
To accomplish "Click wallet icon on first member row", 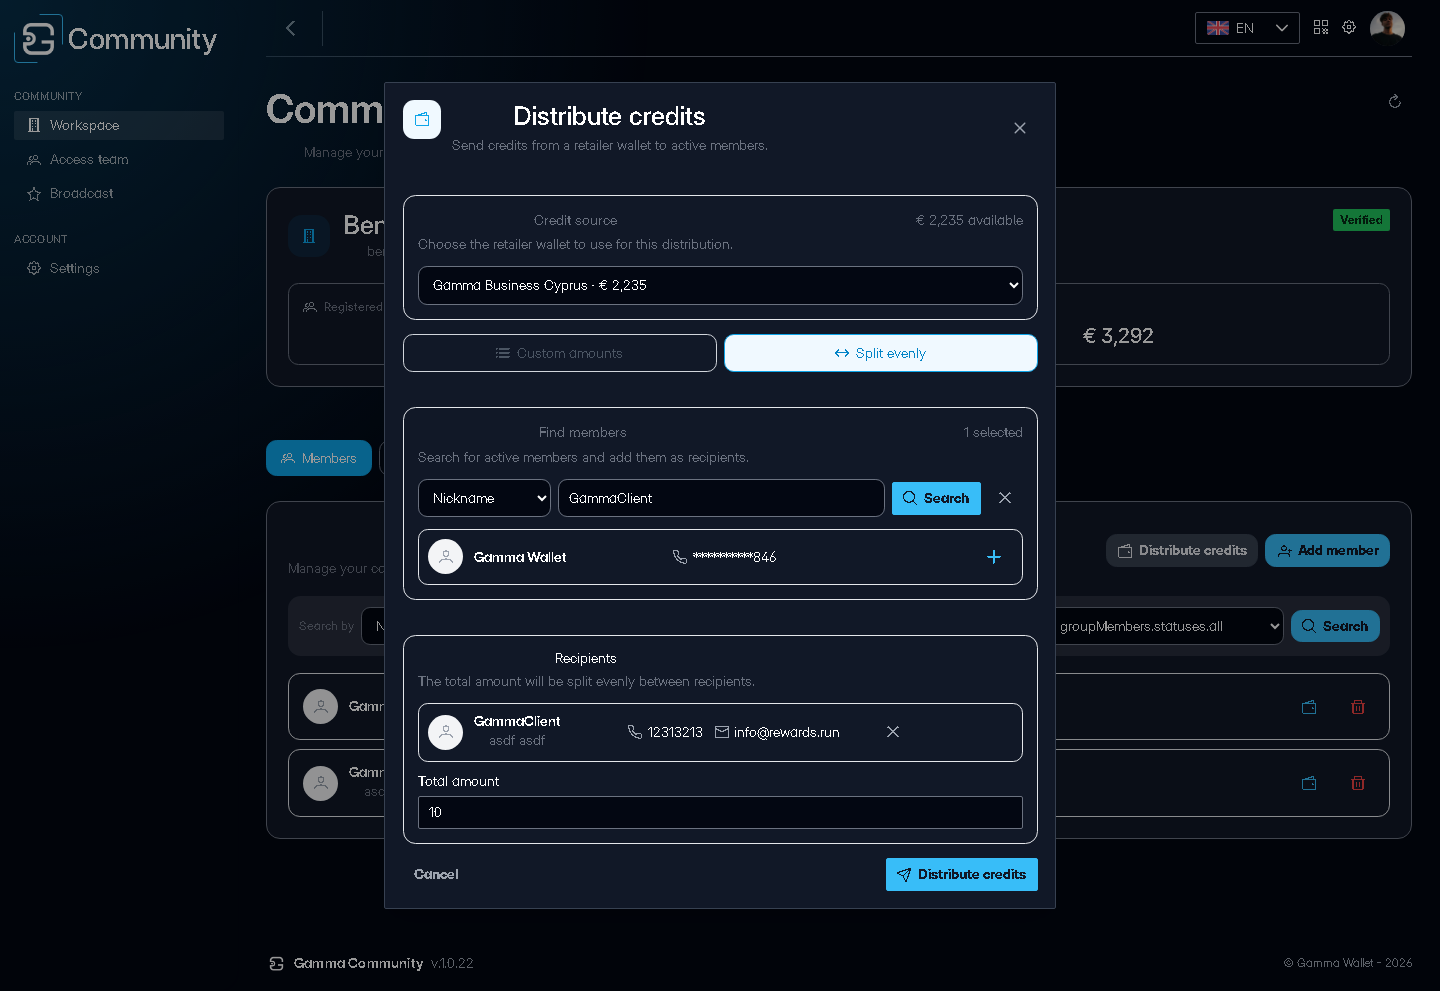I will click(x=1309, y=707).
